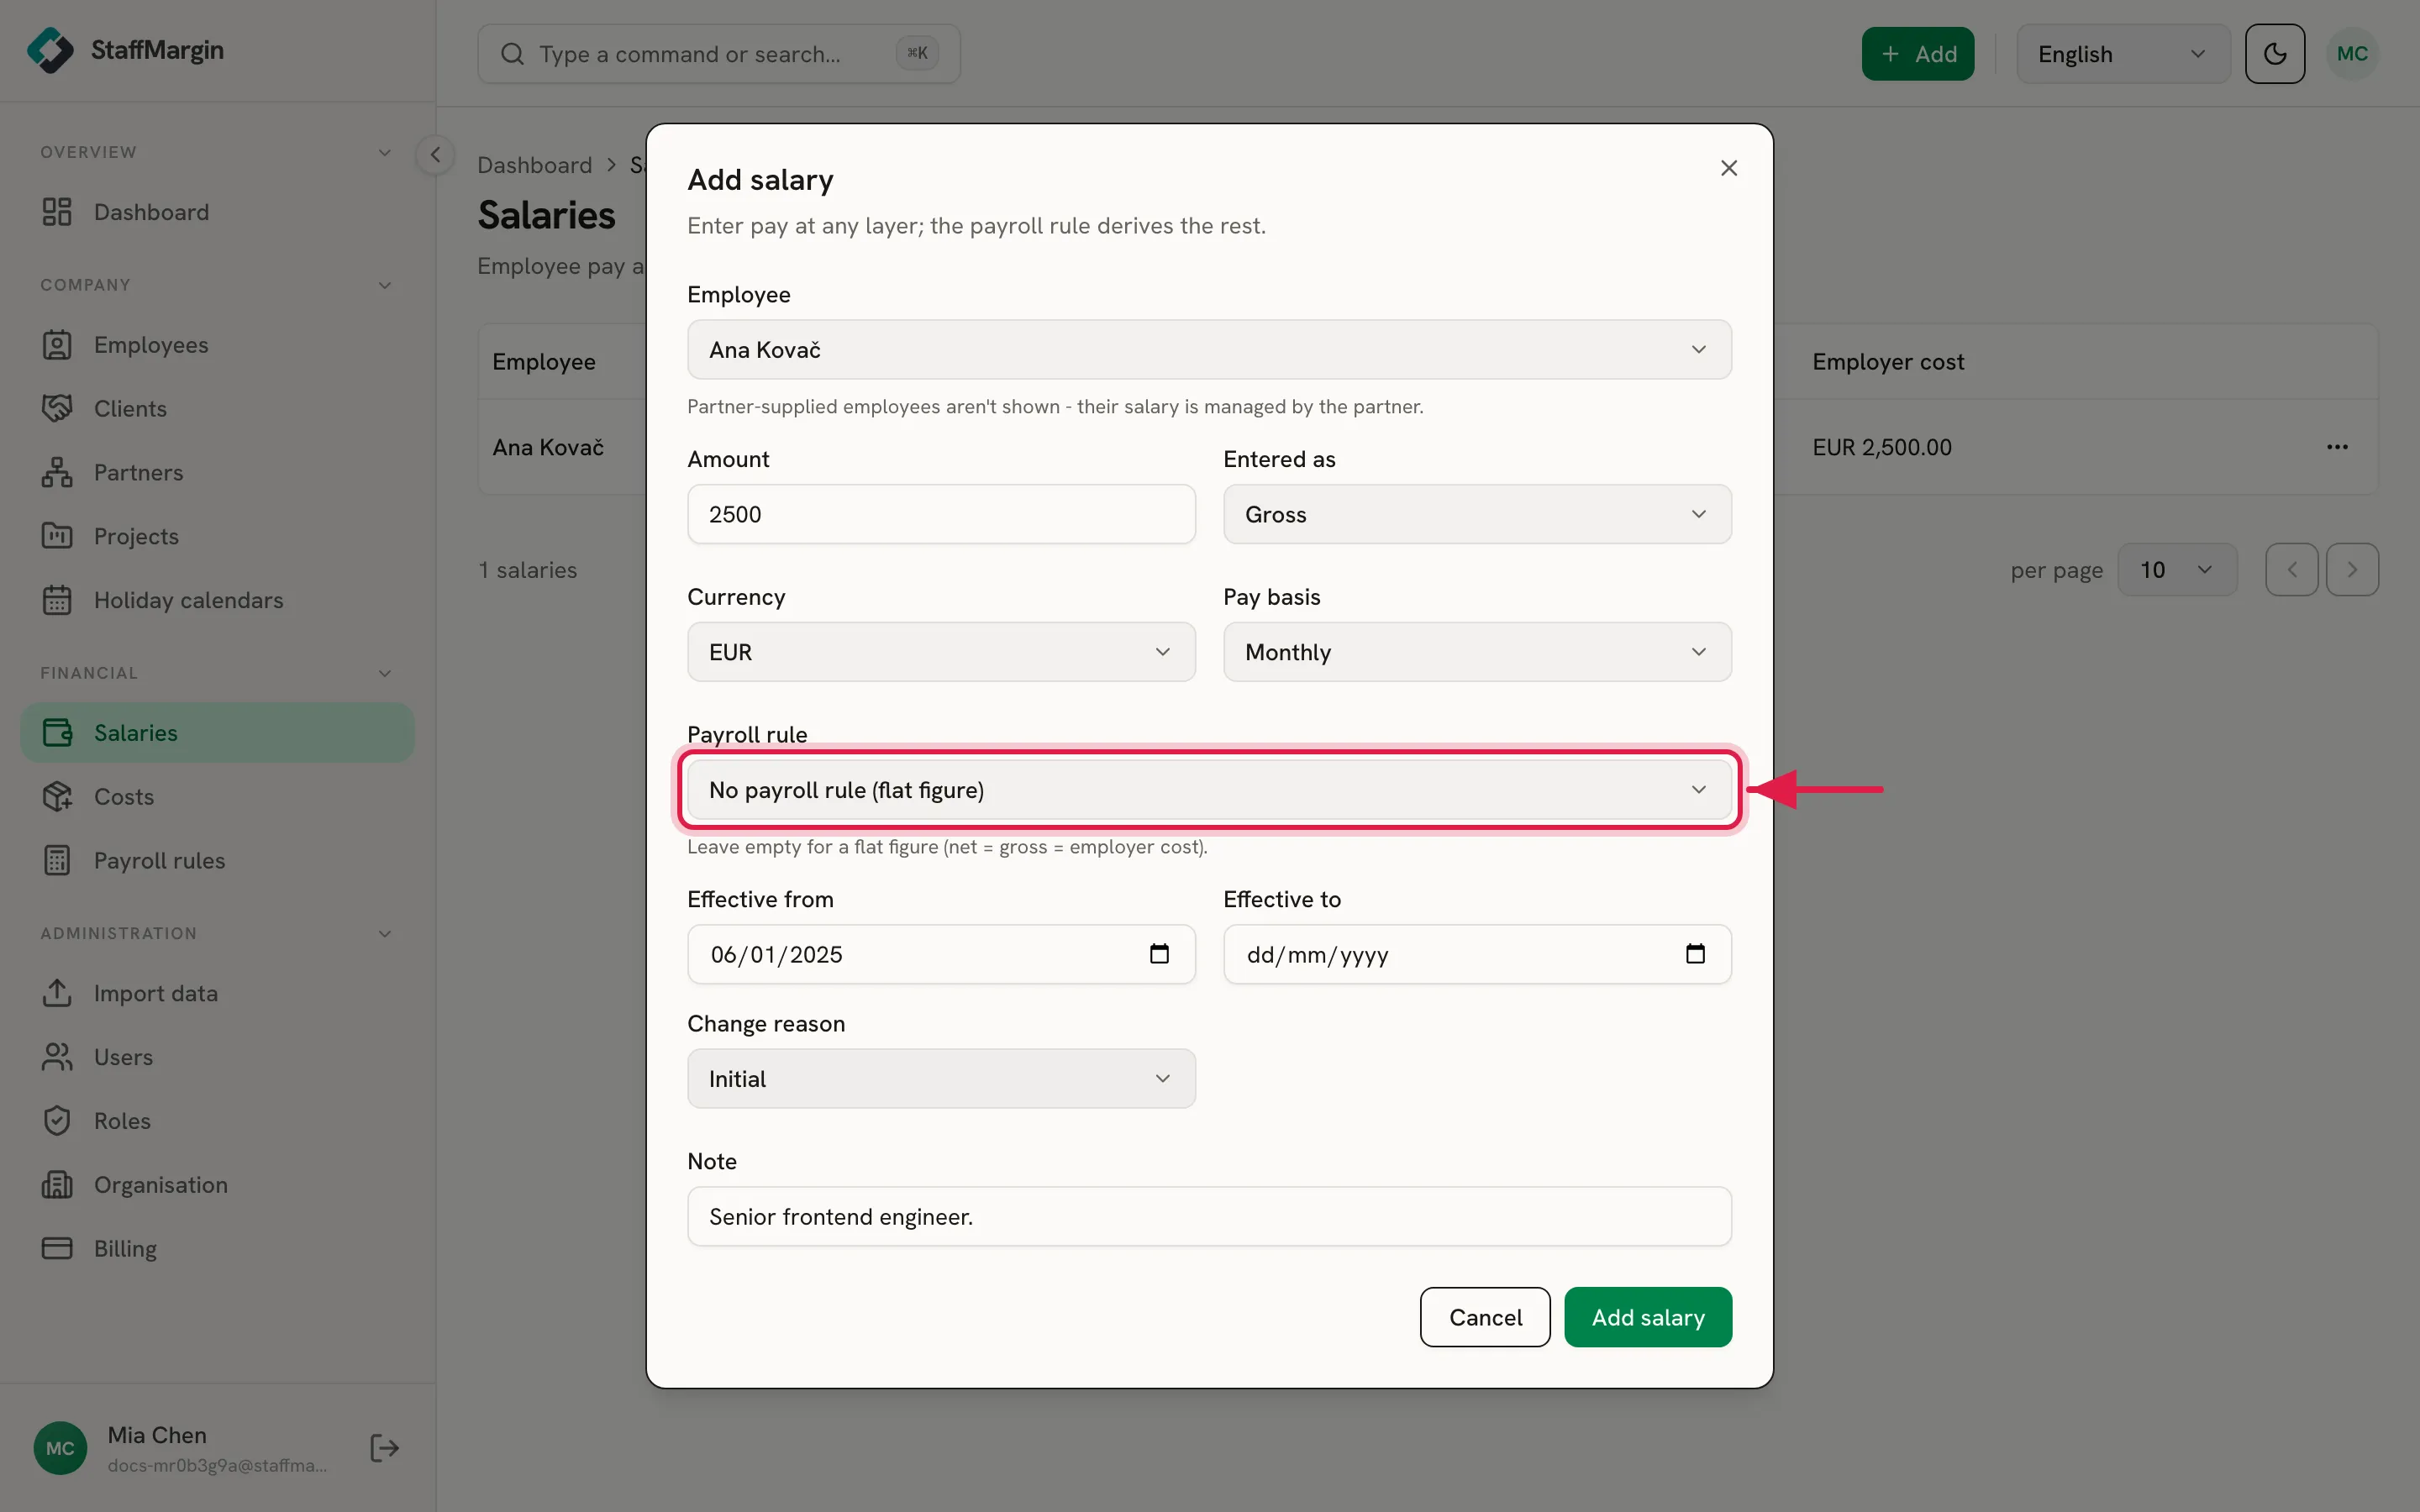Click the Payroll rules calculator icon
The width and height of the screenshot is (2420, 1512).
(57, 861)
